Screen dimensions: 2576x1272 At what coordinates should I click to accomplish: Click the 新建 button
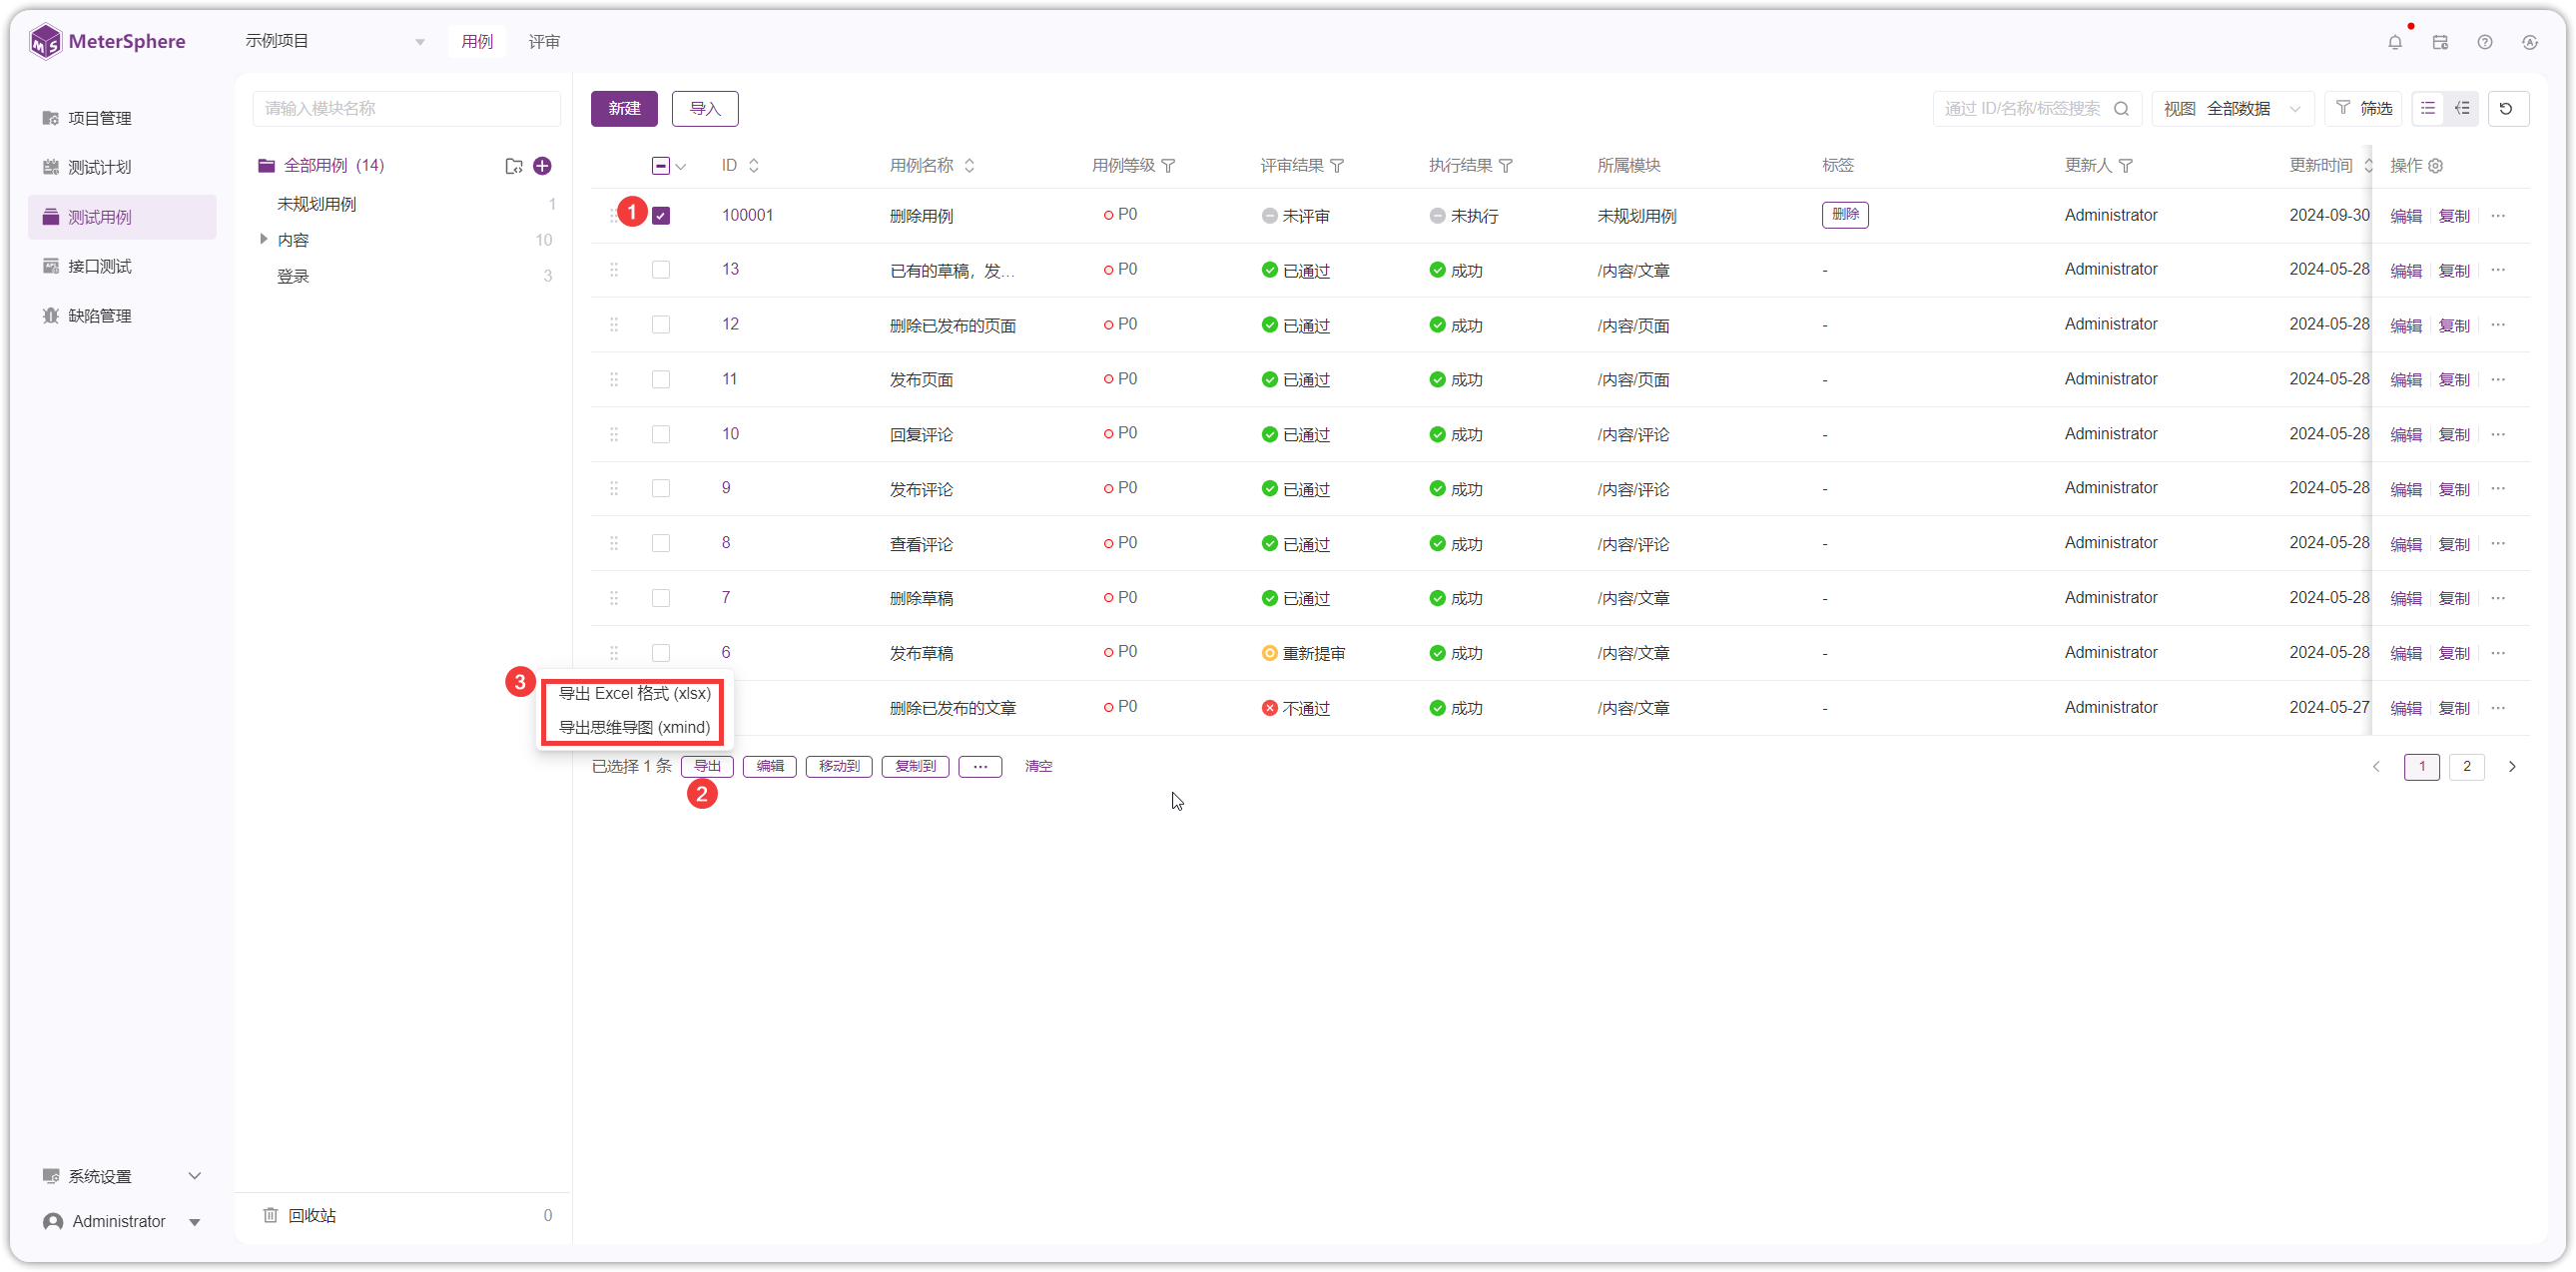pos(624,109)
